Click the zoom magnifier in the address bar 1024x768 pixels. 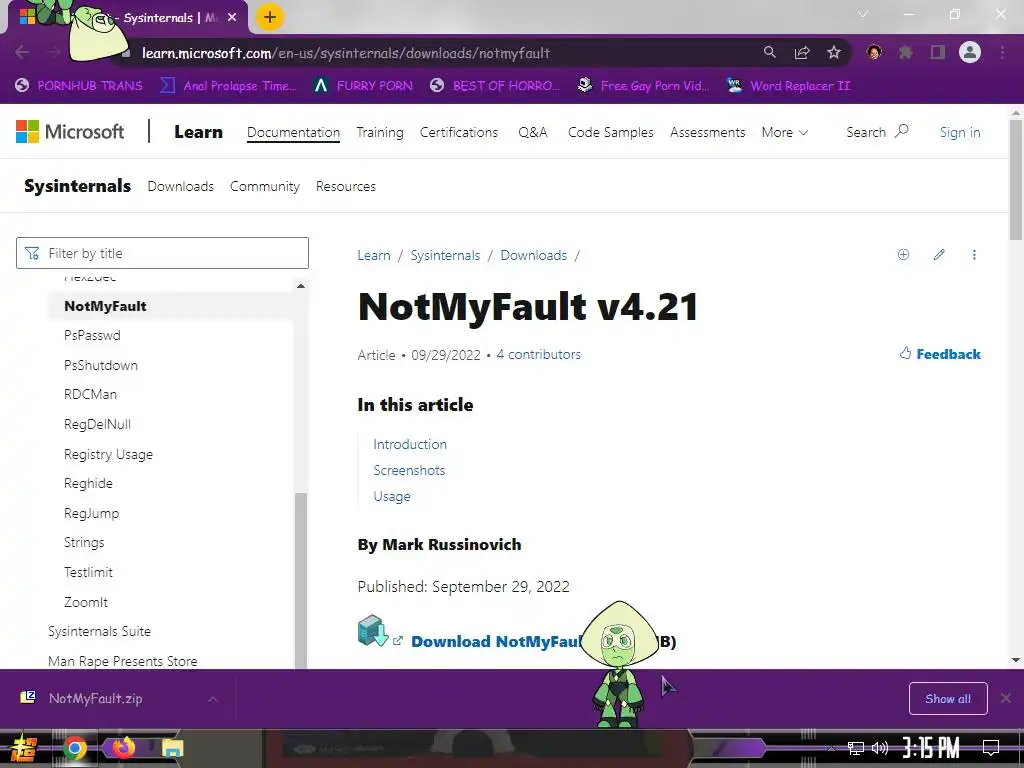click(770, 52)
